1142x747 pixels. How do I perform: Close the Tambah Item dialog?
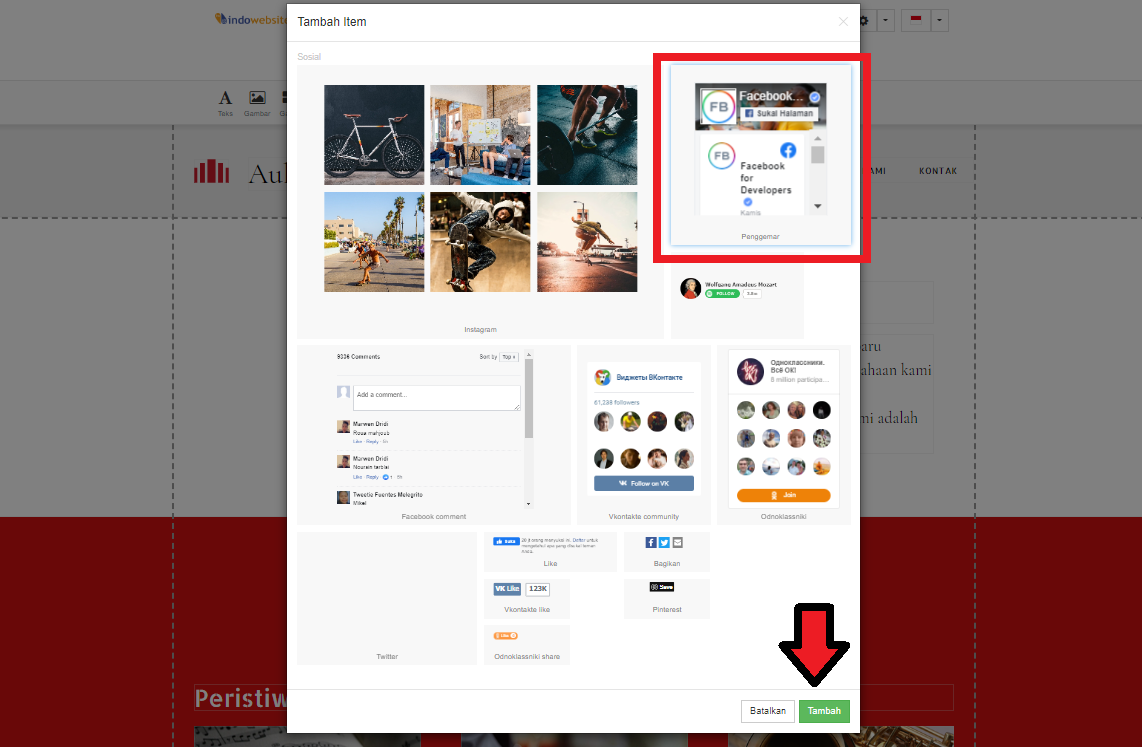click(x=843, y=22)
